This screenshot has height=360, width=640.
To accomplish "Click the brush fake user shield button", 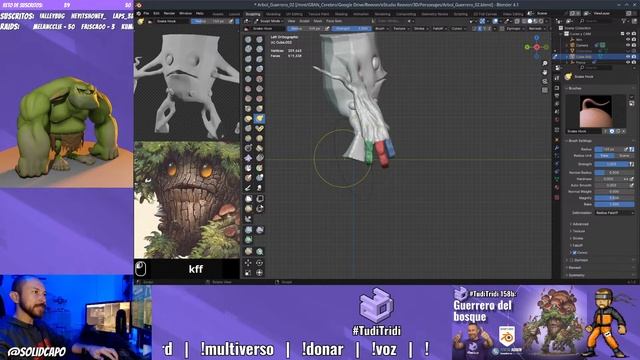I will coord(612,131).
